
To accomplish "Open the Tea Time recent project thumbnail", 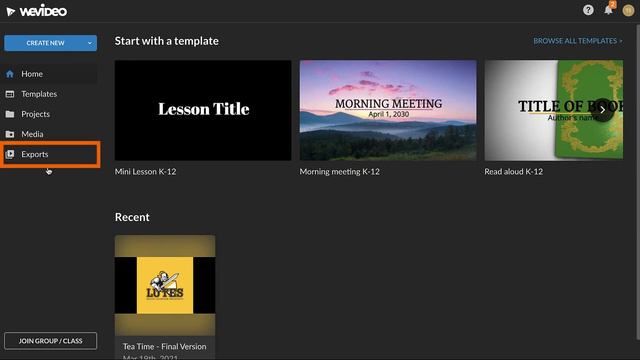I will tap(165, 285).
